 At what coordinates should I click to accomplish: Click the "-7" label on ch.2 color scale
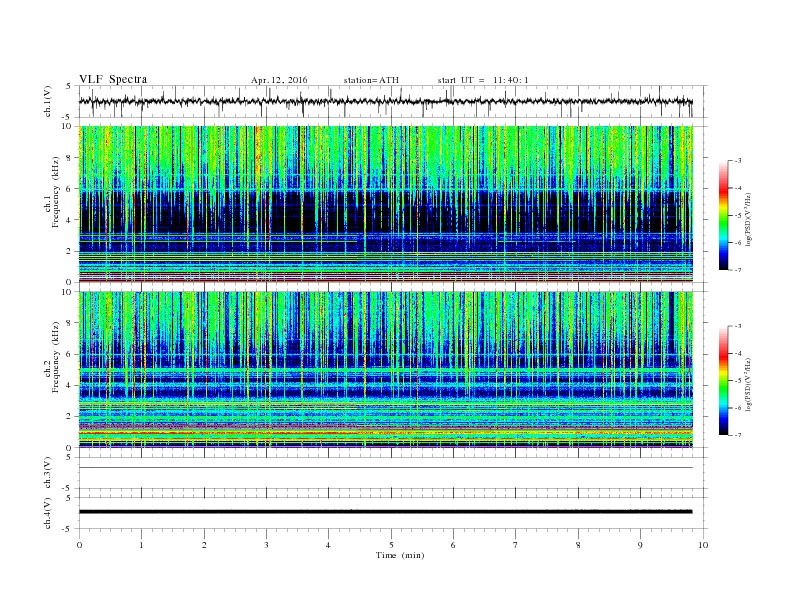pos(737,435)
